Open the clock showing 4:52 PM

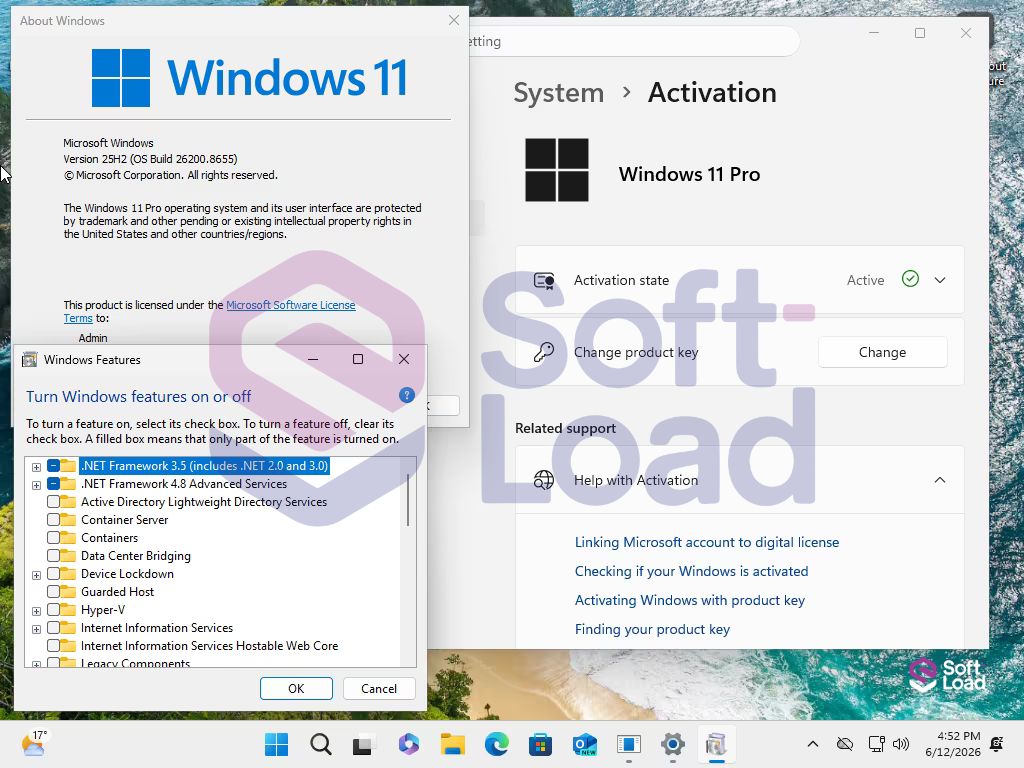click(x=953, y=744)
